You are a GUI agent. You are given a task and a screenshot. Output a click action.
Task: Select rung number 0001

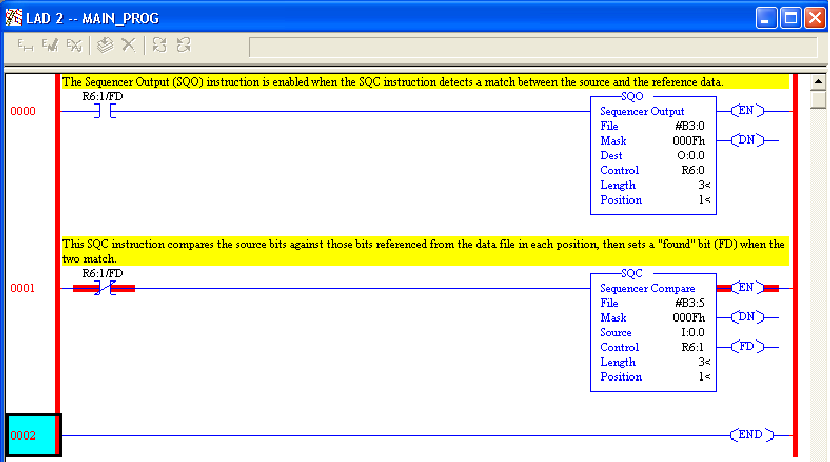(23, 288)
